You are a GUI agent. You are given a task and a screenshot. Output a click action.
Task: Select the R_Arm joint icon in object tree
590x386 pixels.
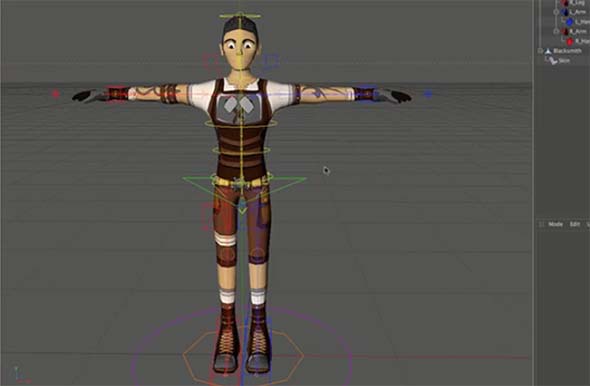click(565, 32)
